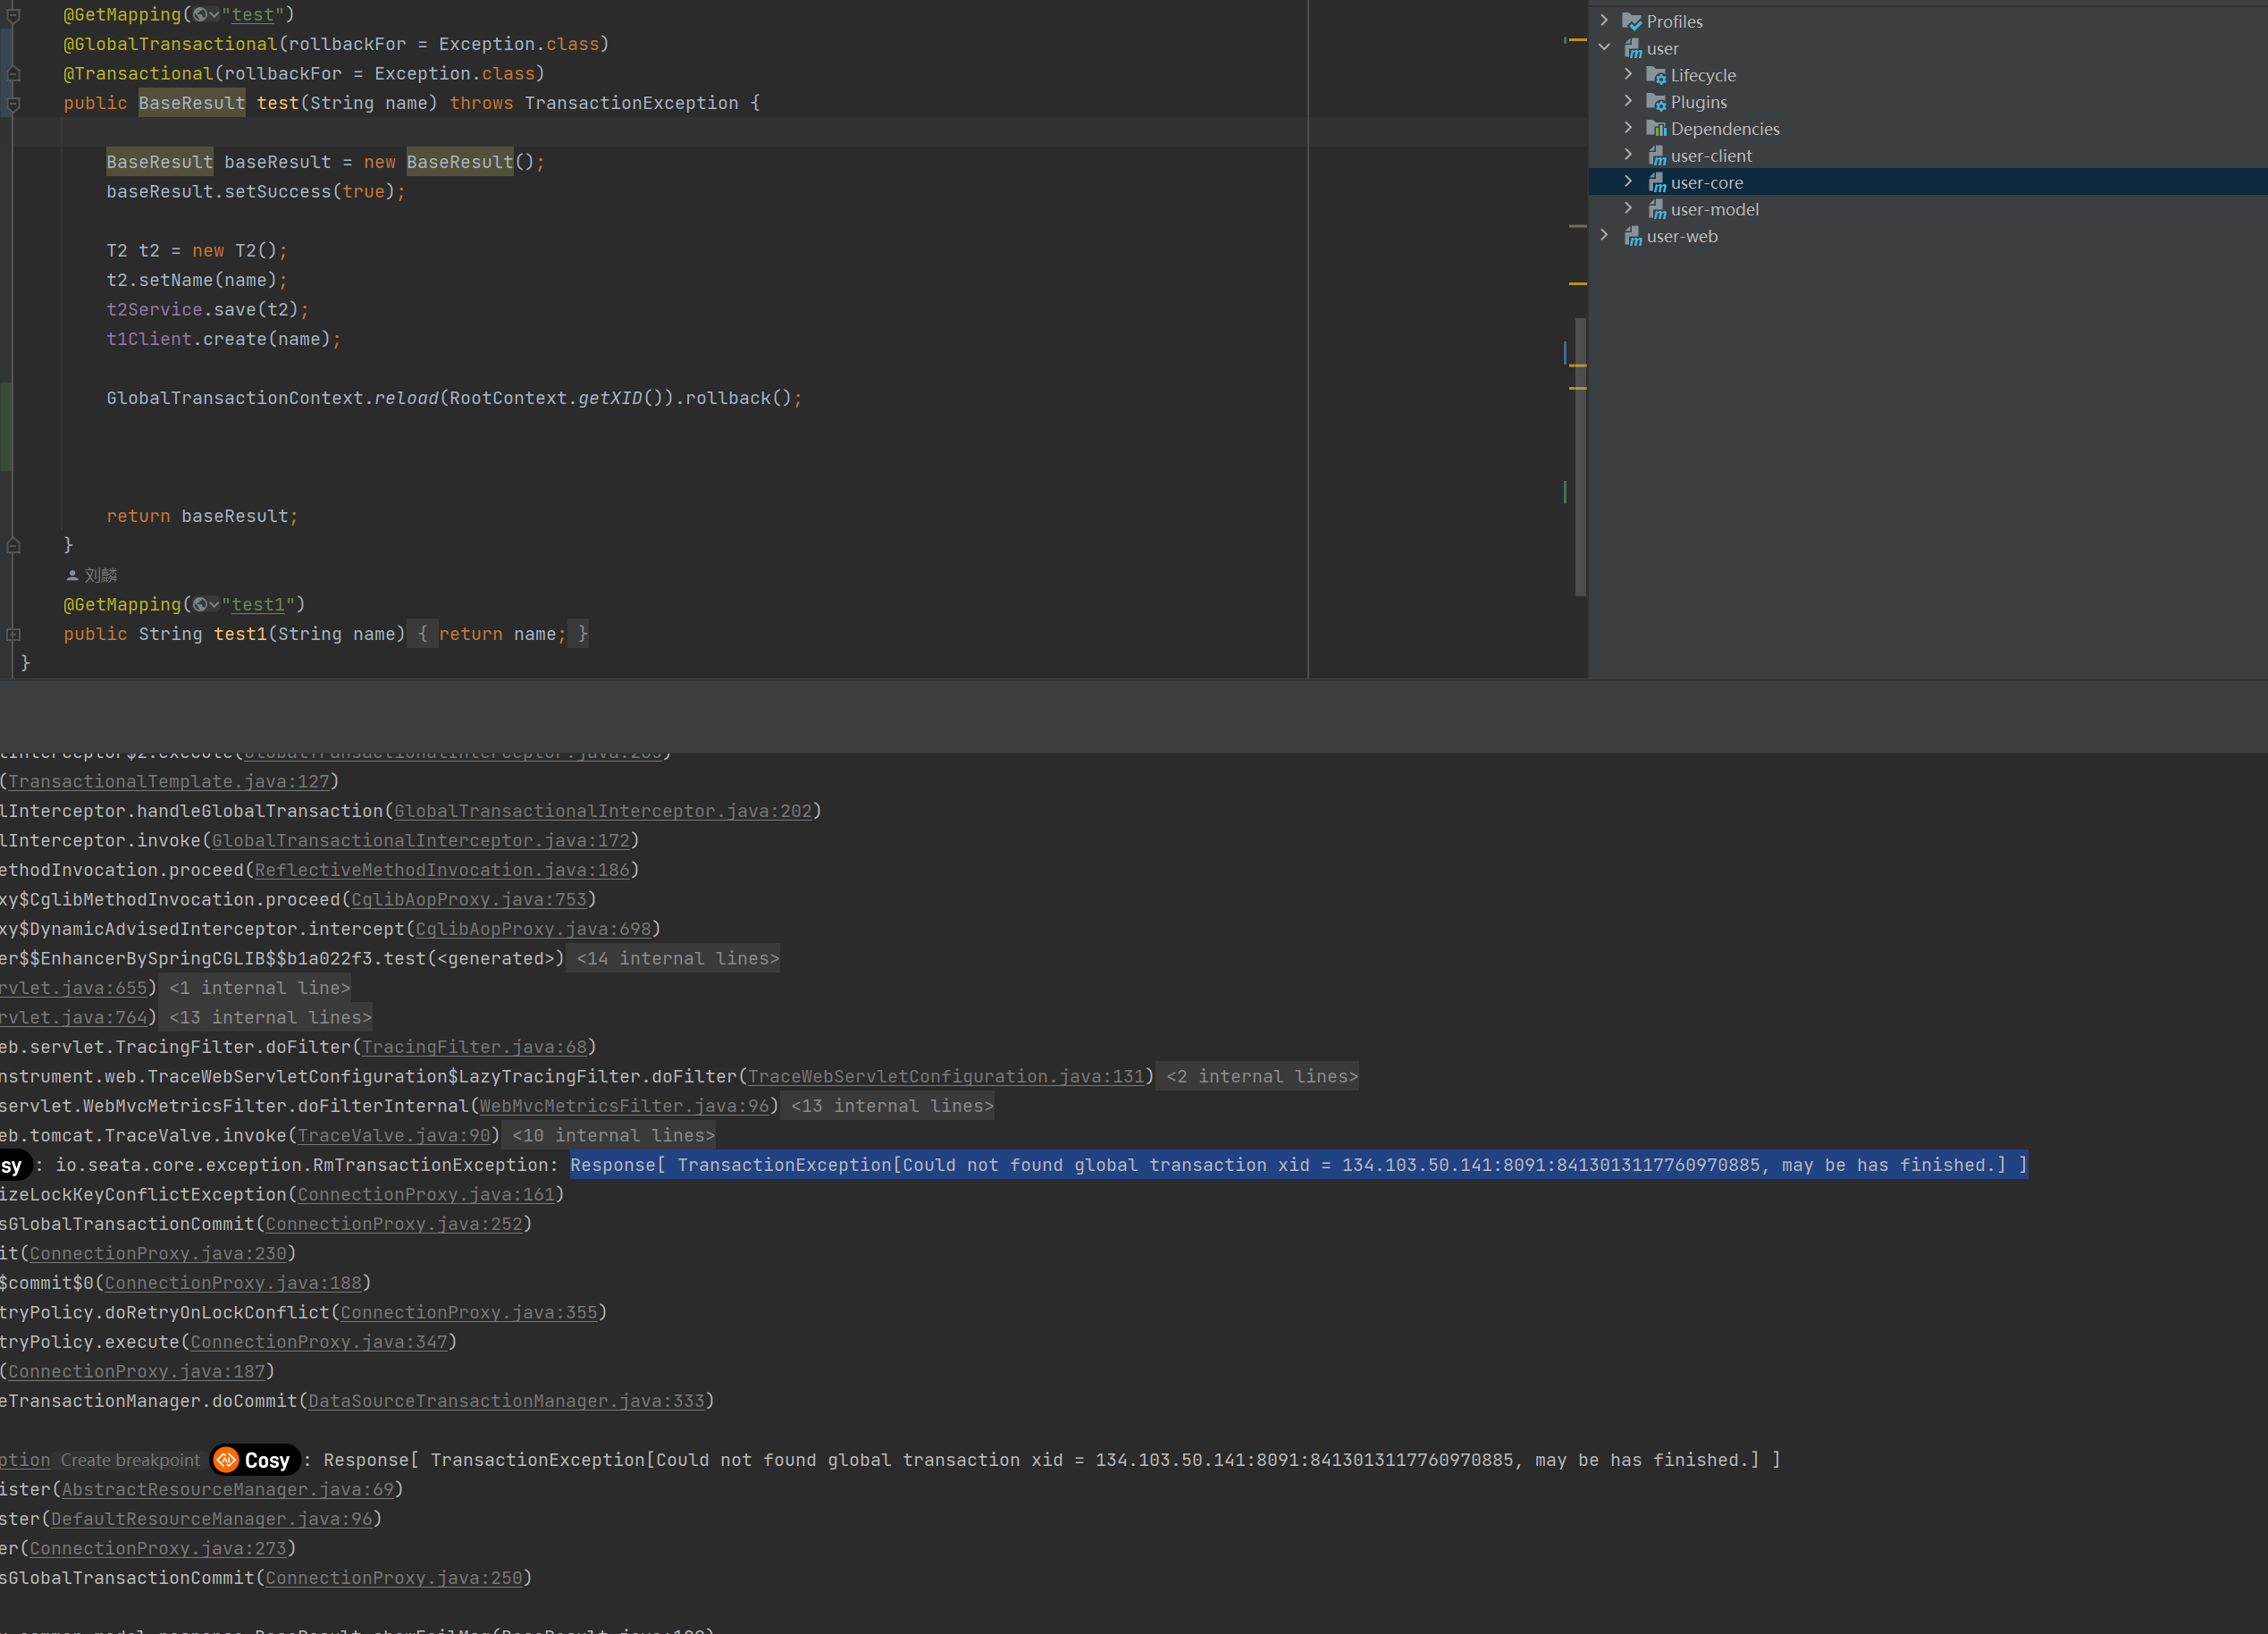Open CglibAopProxy.java:753 link

tap(469, 899)
